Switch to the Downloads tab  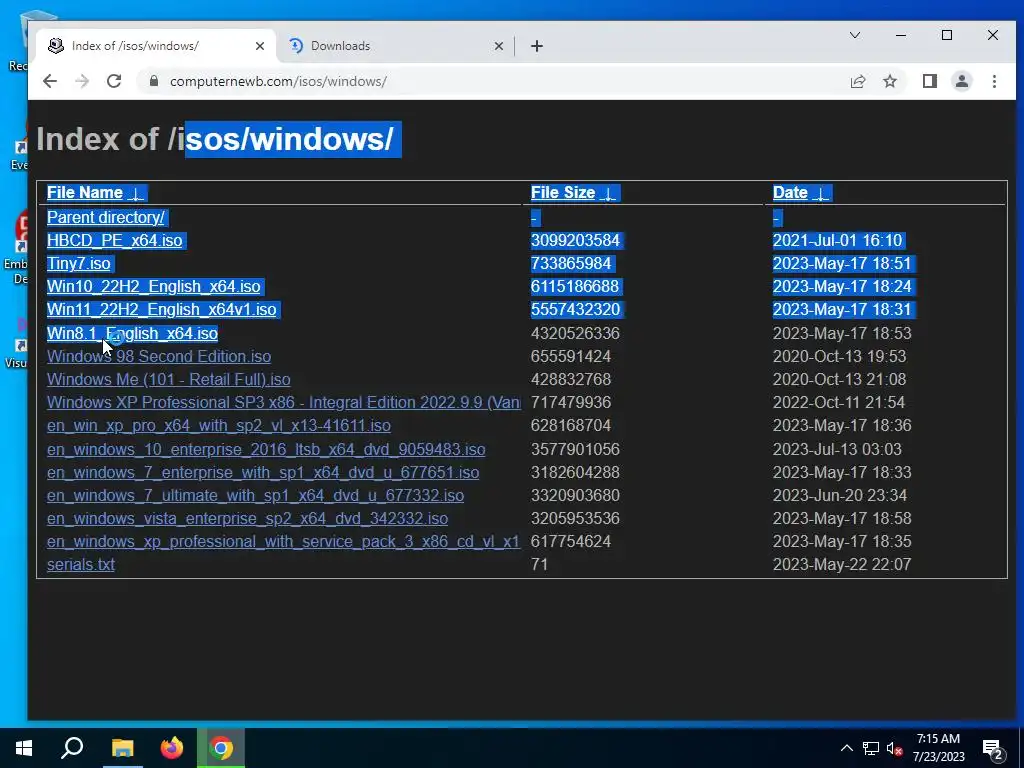[x=396, y=46]
